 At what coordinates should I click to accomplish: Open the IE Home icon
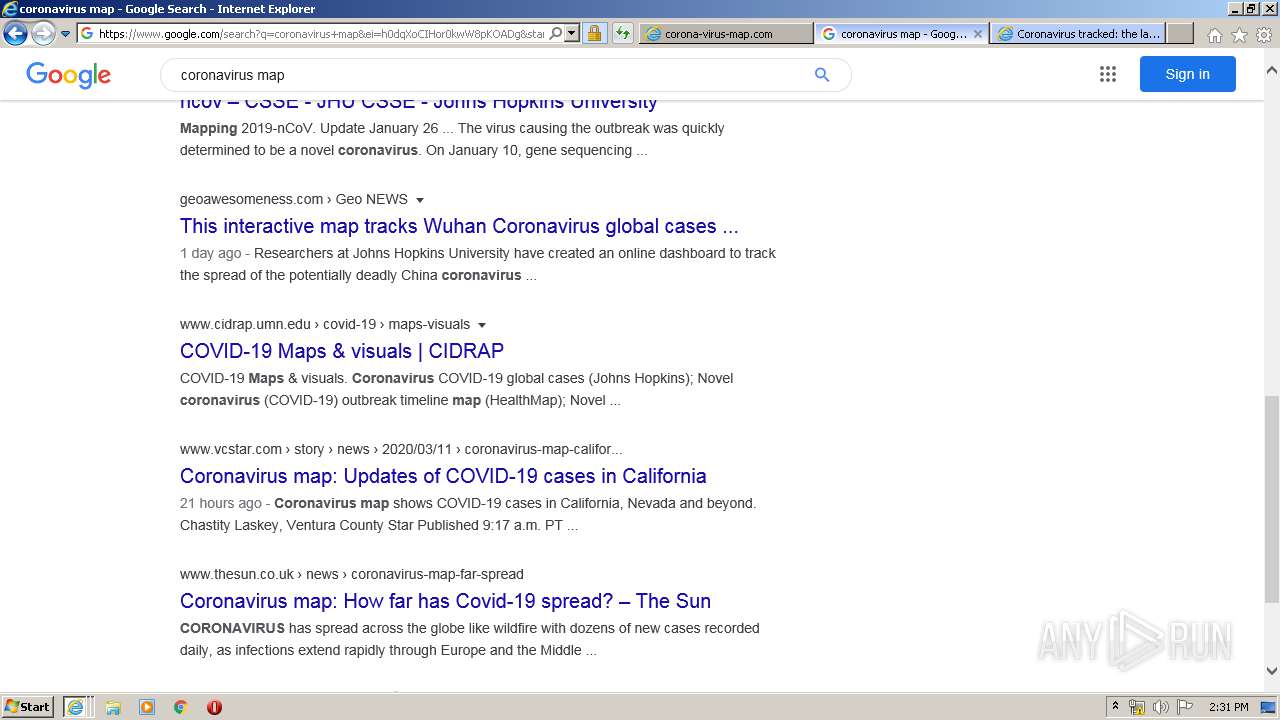coord(1214,34)
